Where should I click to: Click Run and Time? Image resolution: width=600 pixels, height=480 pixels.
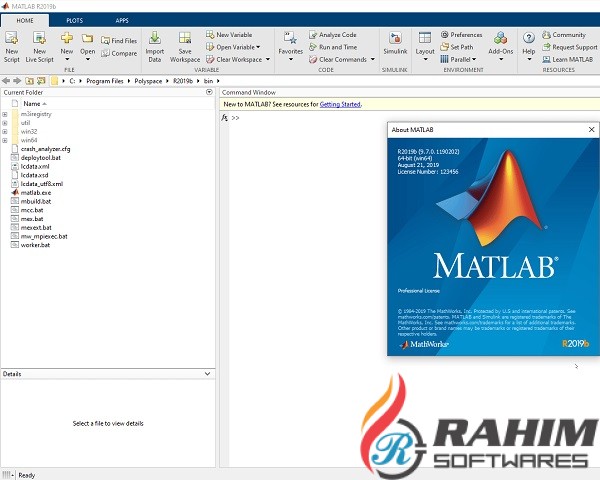coord(333,47)
